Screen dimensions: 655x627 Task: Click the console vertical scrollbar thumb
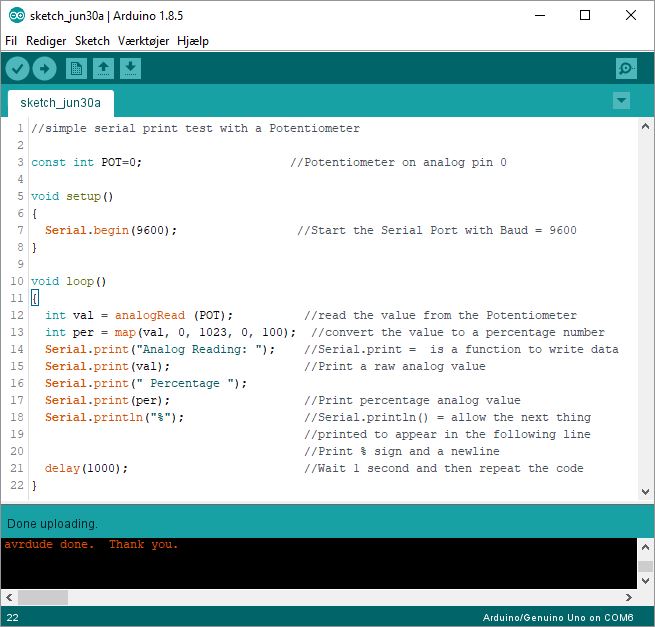[645, 566]
